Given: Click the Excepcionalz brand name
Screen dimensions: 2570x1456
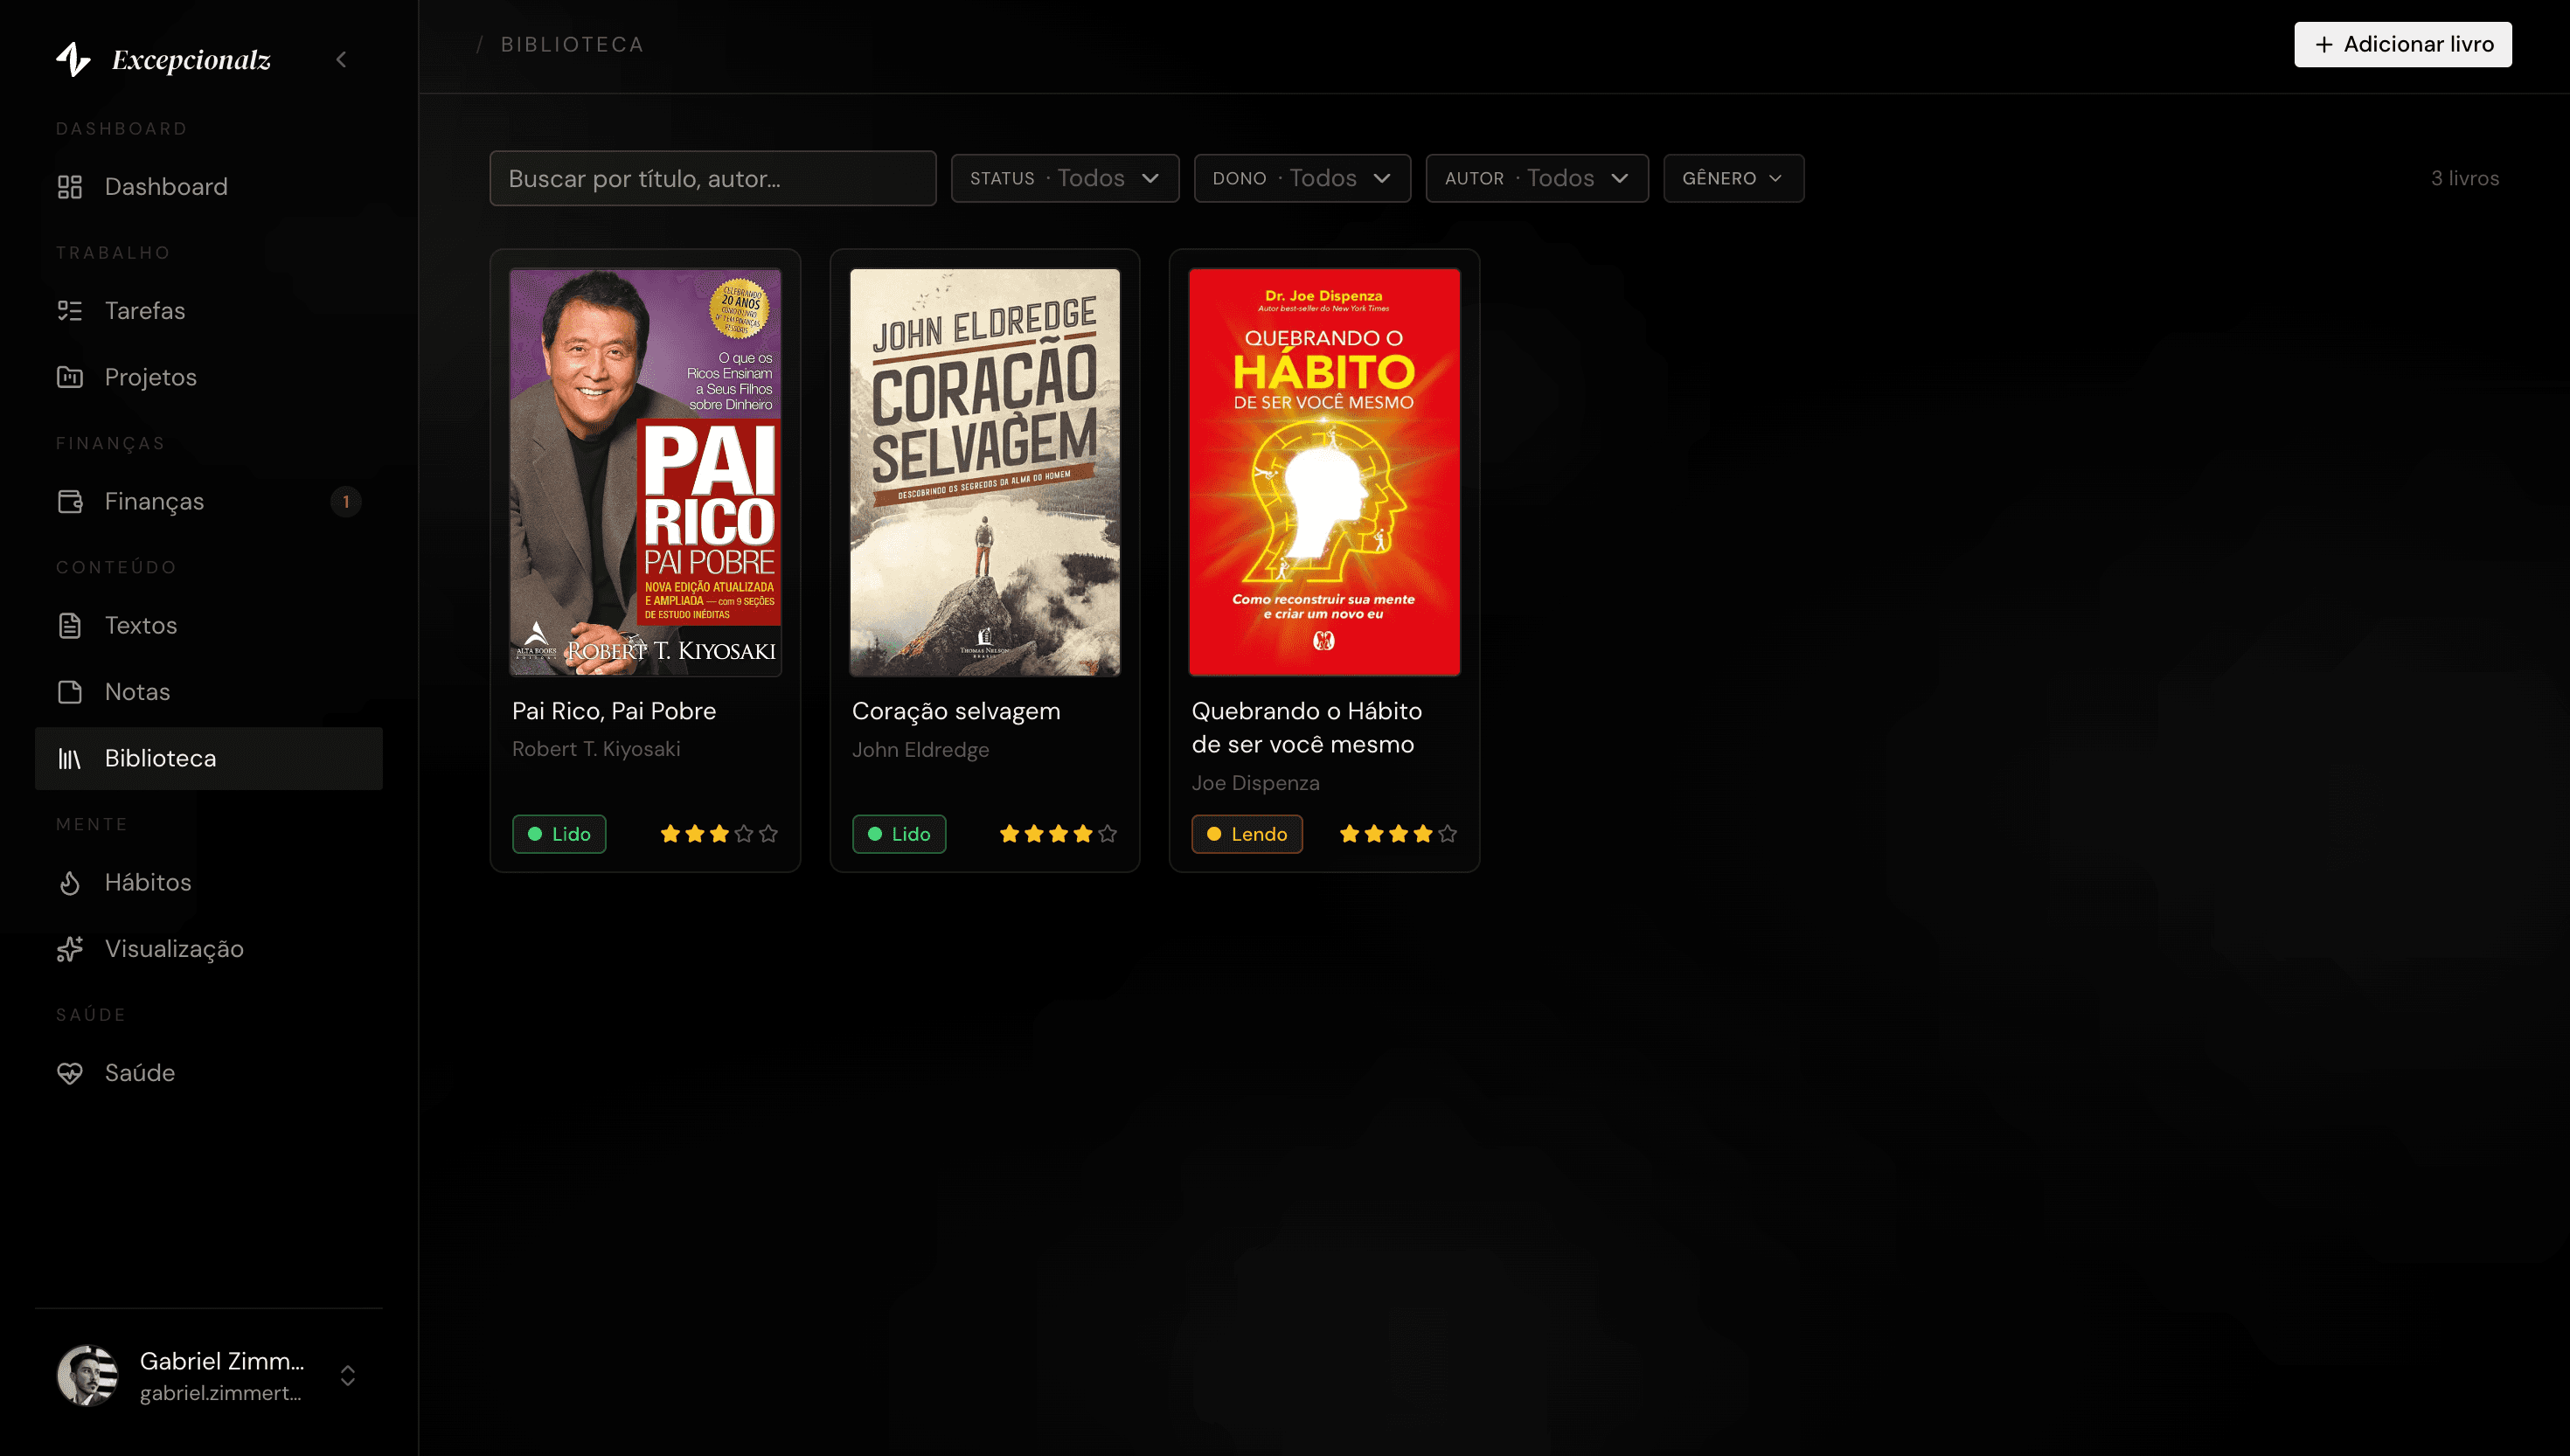Looking at the screenshot, I should (x=191, y=60).
